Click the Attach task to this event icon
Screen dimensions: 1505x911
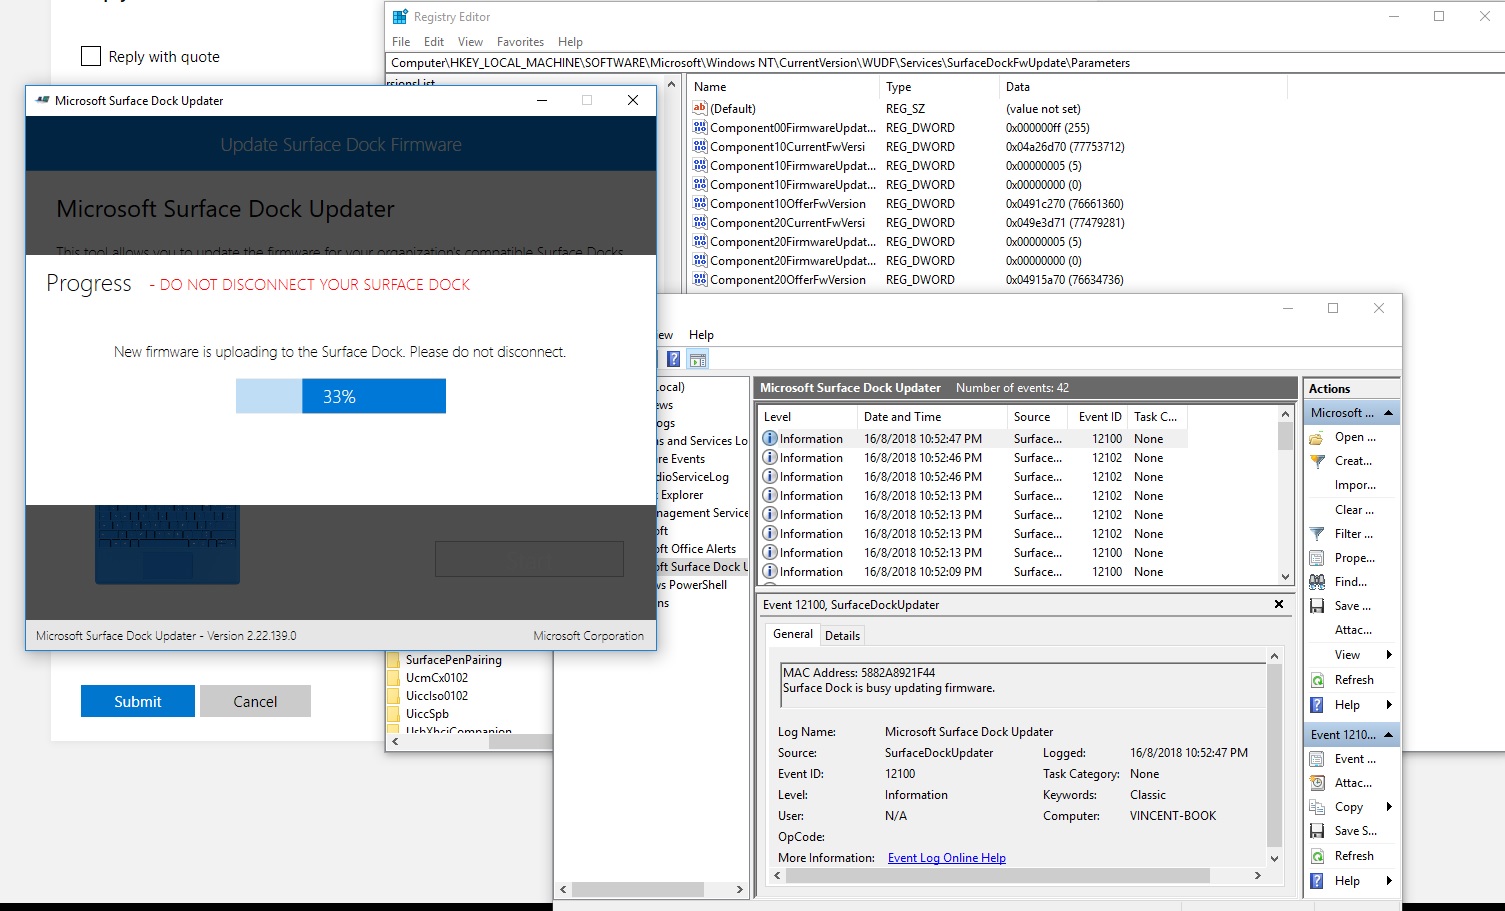[x=1317, y=783]
